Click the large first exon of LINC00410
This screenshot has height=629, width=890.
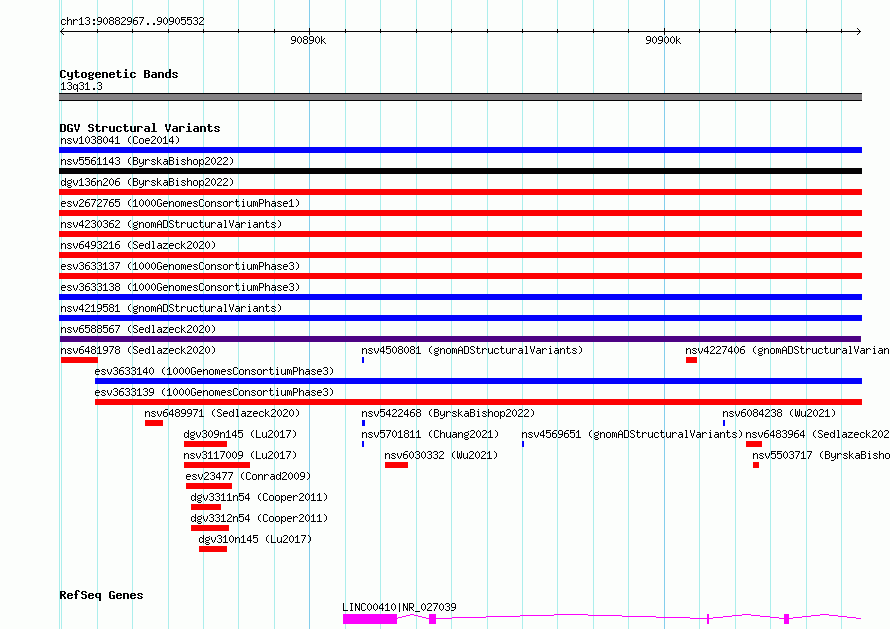(x=370, y=619)
